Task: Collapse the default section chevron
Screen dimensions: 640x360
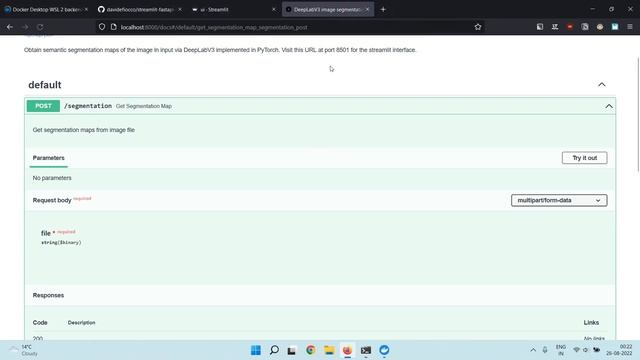Action: [x=602, y=84]
